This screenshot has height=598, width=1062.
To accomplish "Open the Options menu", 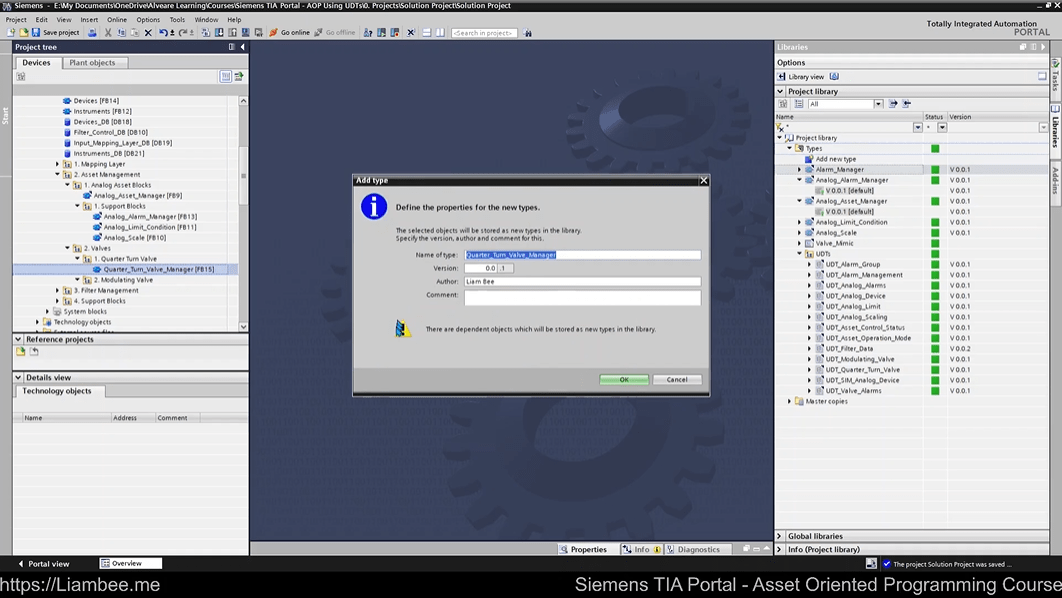I will coord(148,19).
